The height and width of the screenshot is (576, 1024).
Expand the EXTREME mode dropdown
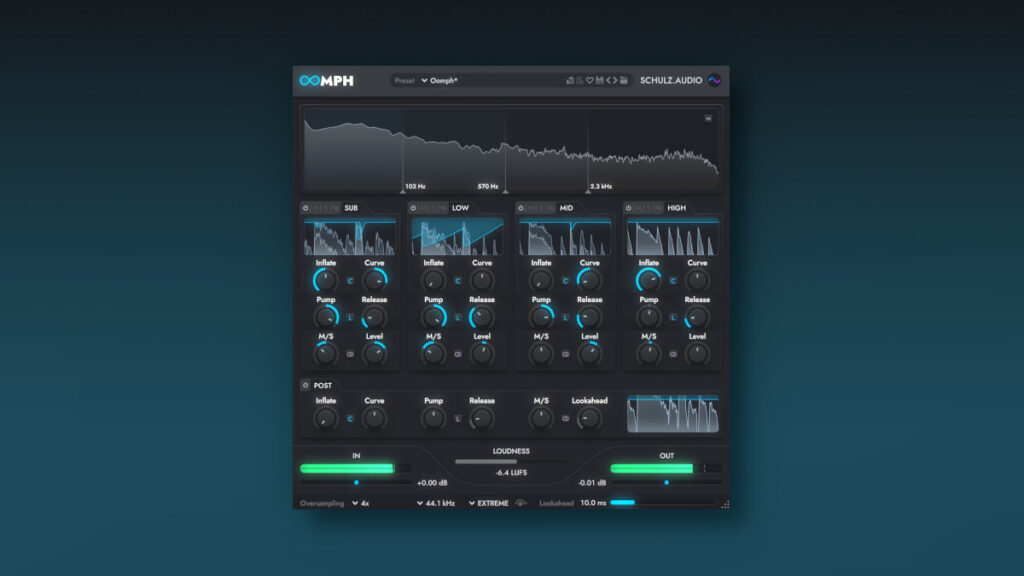click(x=489, y=503)
